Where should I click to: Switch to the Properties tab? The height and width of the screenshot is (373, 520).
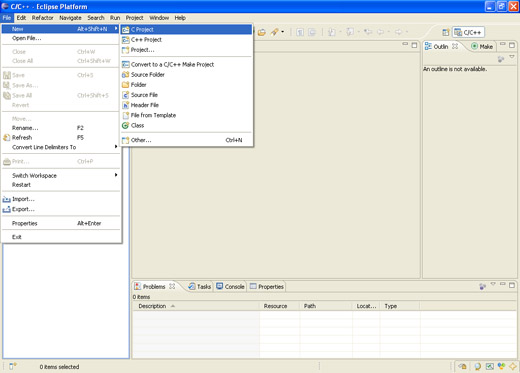(267, 287)
